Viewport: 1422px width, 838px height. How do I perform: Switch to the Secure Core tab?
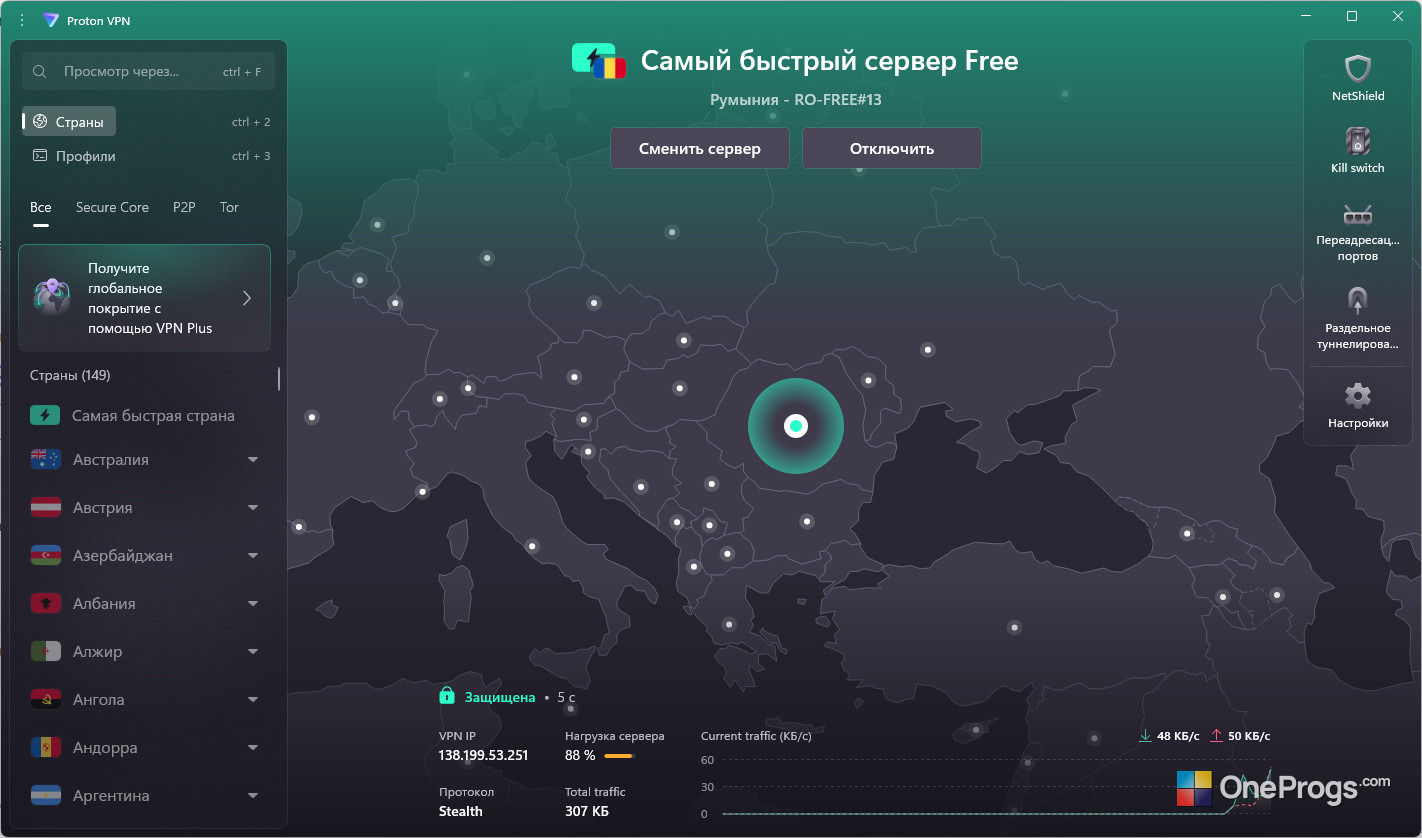pos(112,207)
